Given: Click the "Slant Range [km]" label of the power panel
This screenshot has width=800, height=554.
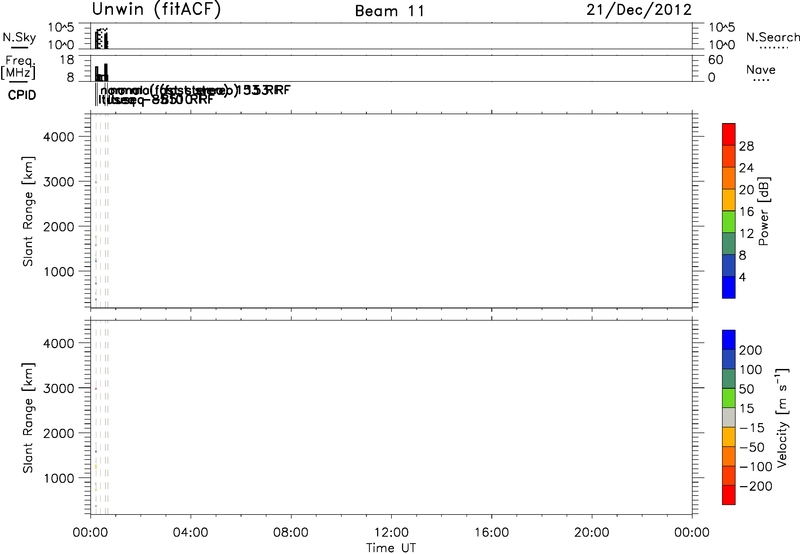Looking at the screenshot, I should (28, 211).
